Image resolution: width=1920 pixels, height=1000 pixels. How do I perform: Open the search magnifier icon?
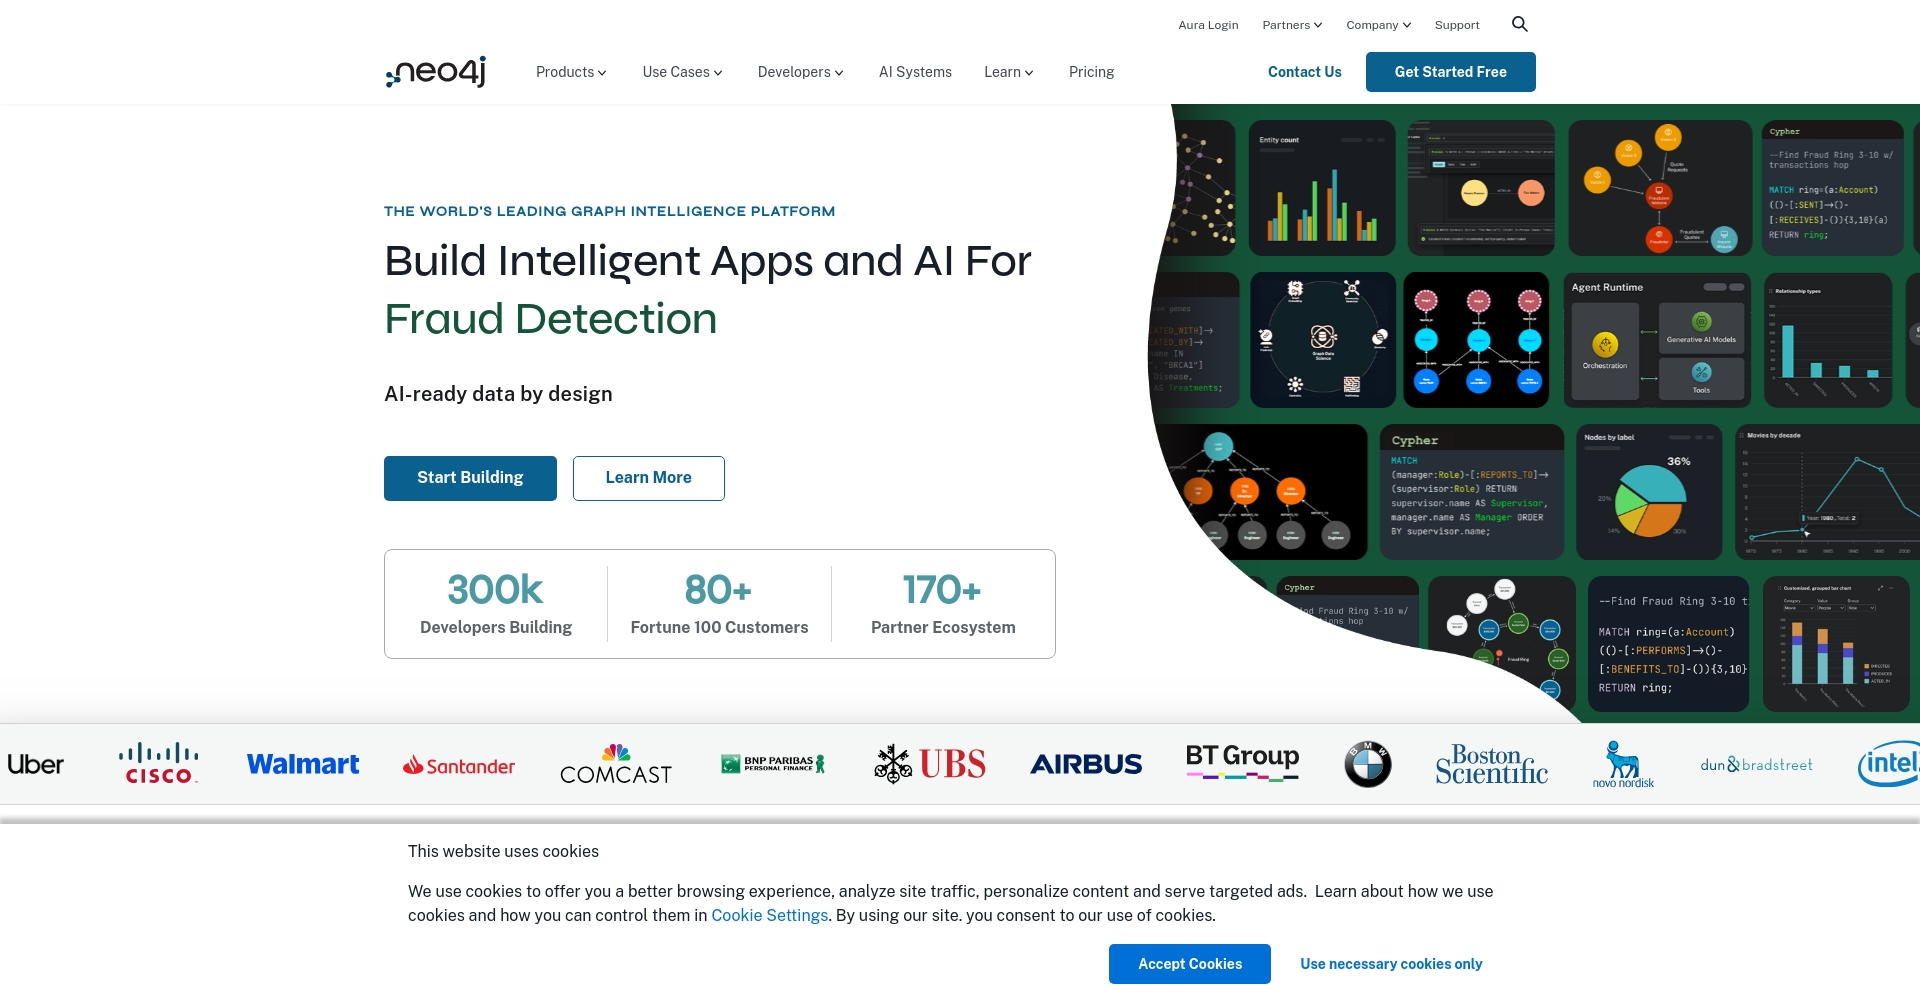coord(1519,24)
